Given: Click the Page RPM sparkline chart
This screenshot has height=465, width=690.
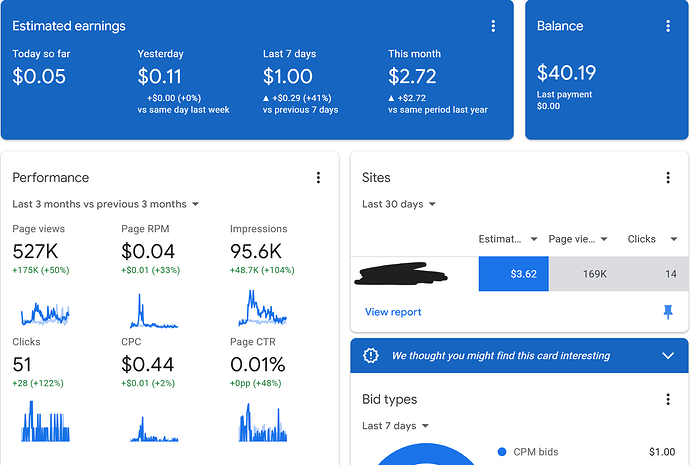Looking at the screenshot, I should [154, 311].
